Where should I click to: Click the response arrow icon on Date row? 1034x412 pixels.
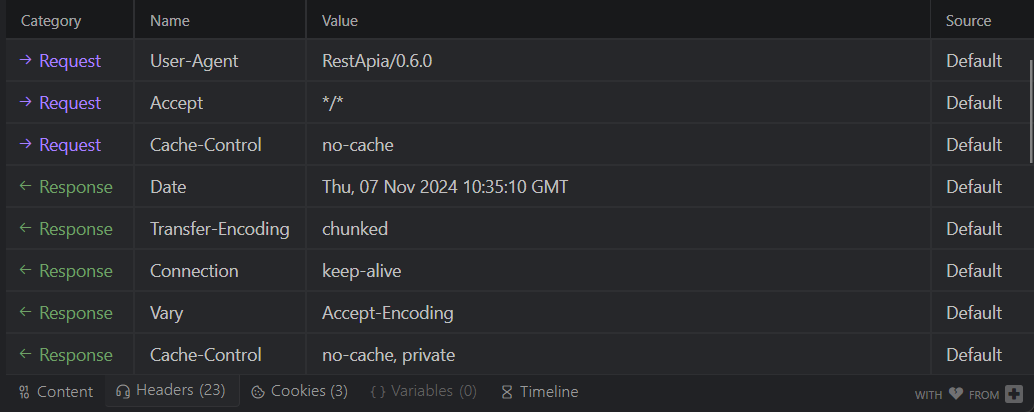point(26,186)
